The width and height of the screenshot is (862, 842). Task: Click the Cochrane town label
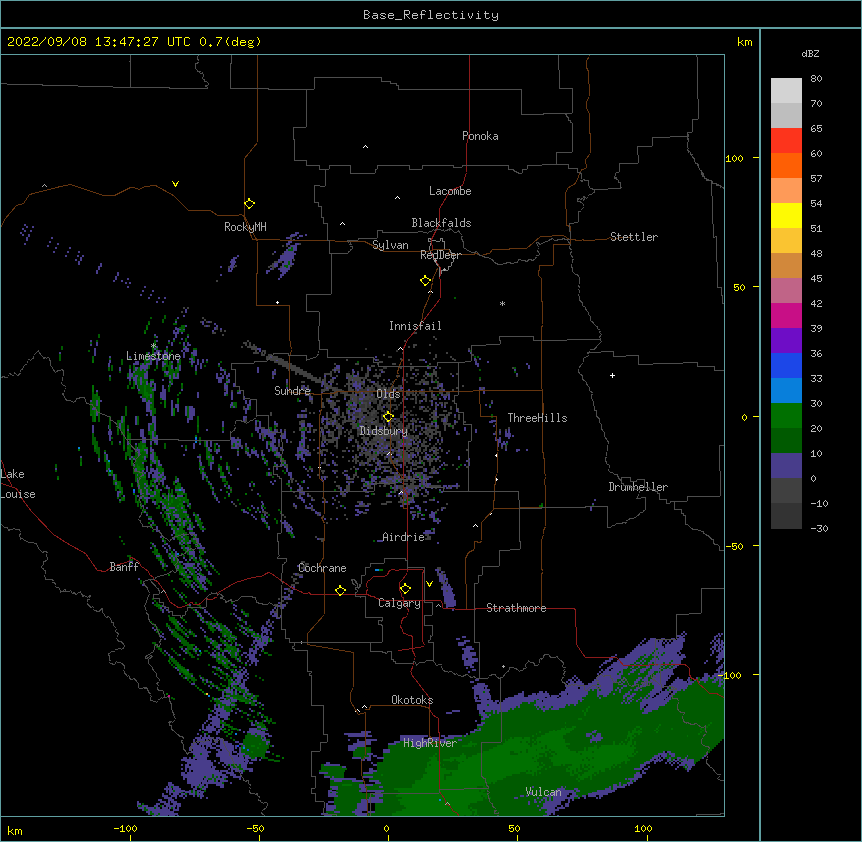click(322, 568)
